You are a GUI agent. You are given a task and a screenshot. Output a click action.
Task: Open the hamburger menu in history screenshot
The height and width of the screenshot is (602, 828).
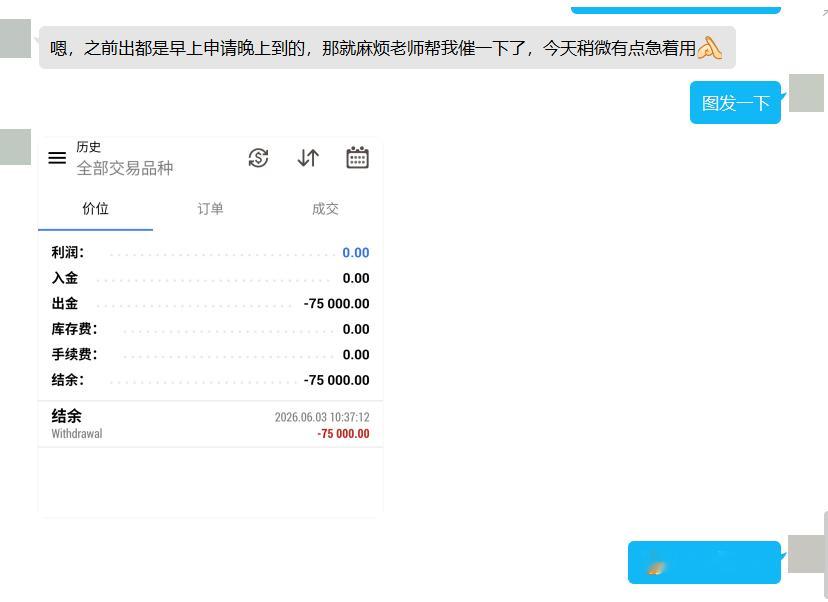(x=57, y=158)
